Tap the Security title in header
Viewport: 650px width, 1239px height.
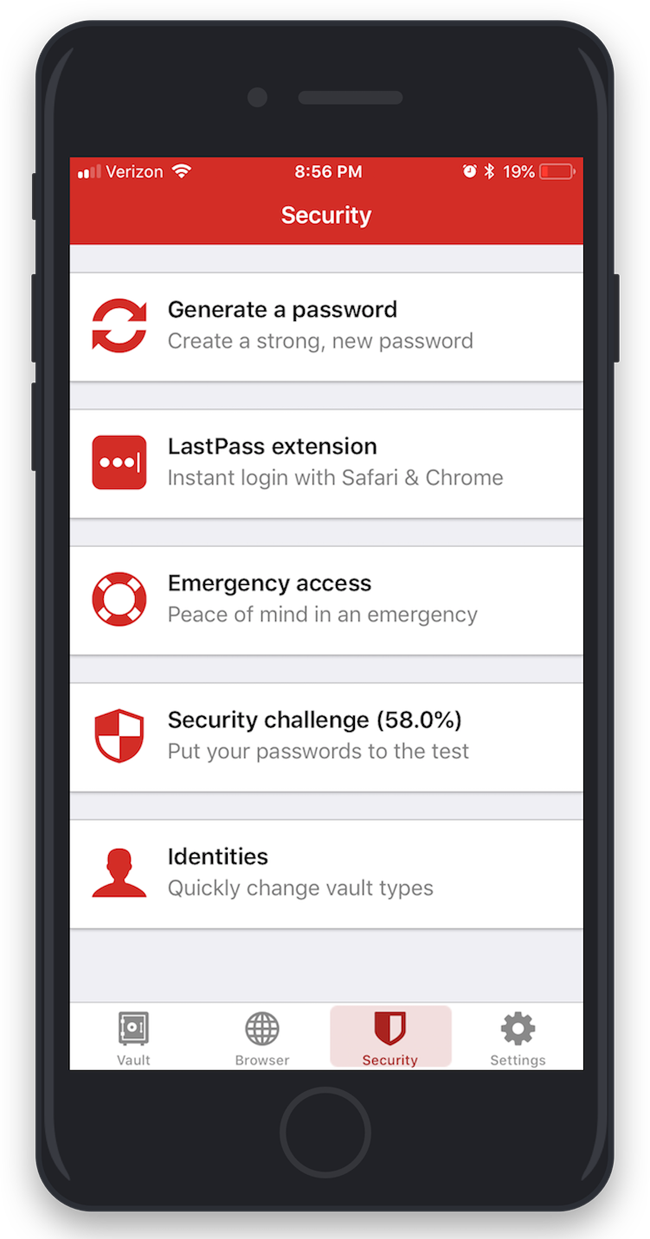pyautogui.click(x=326, y=215)
